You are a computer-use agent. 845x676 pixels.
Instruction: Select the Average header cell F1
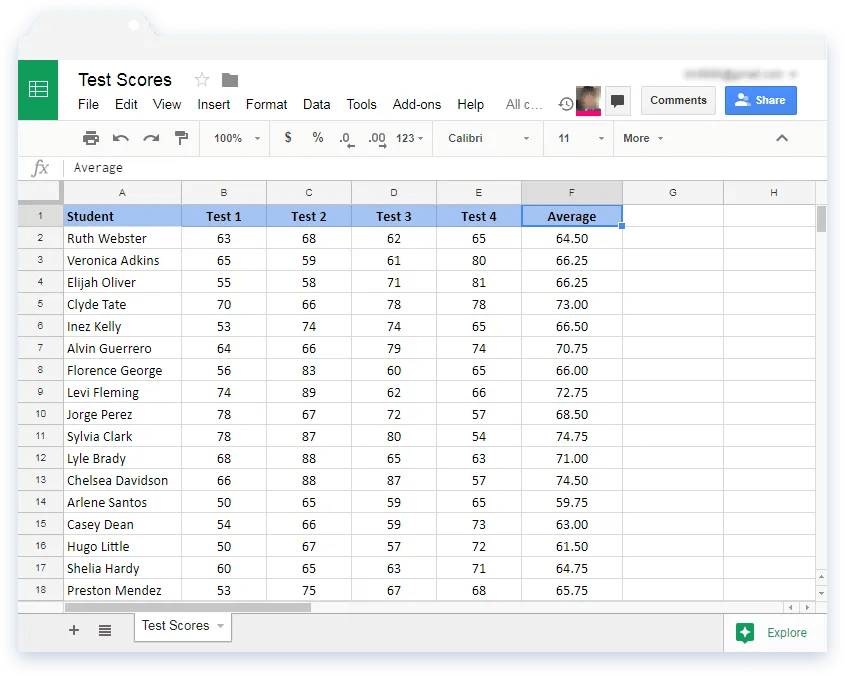point(571,215)
